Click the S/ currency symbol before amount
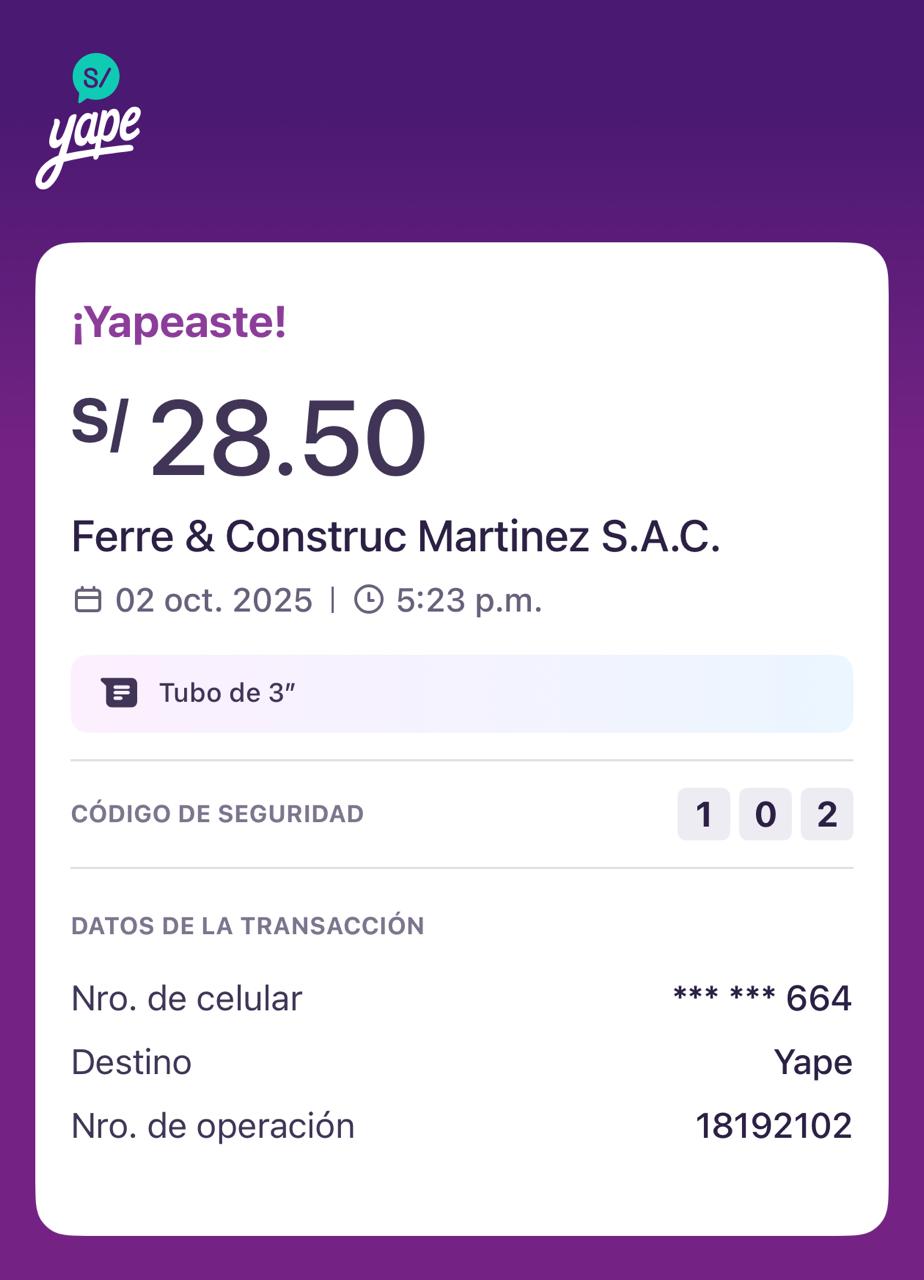 (x=99, y=424)
